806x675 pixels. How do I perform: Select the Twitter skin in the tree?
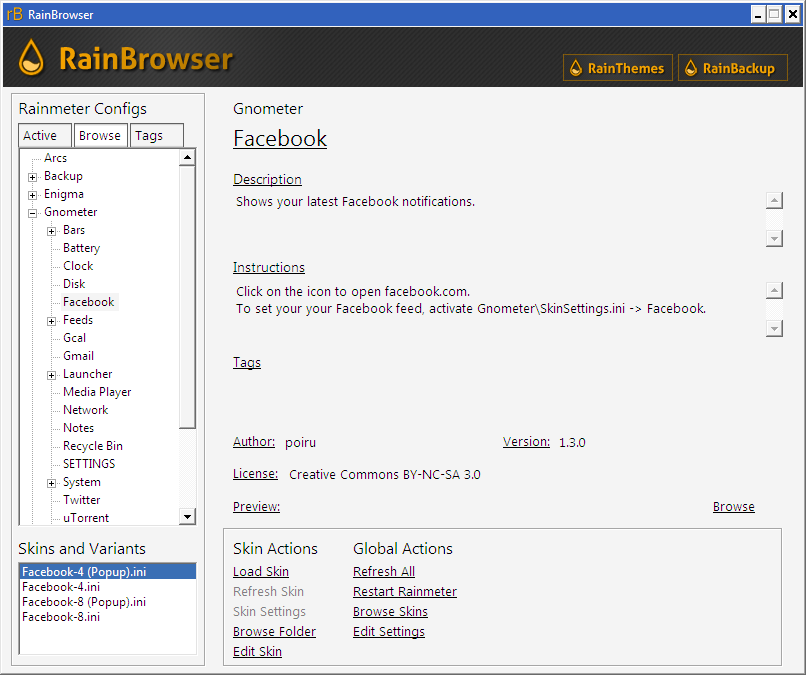[82, 500]
